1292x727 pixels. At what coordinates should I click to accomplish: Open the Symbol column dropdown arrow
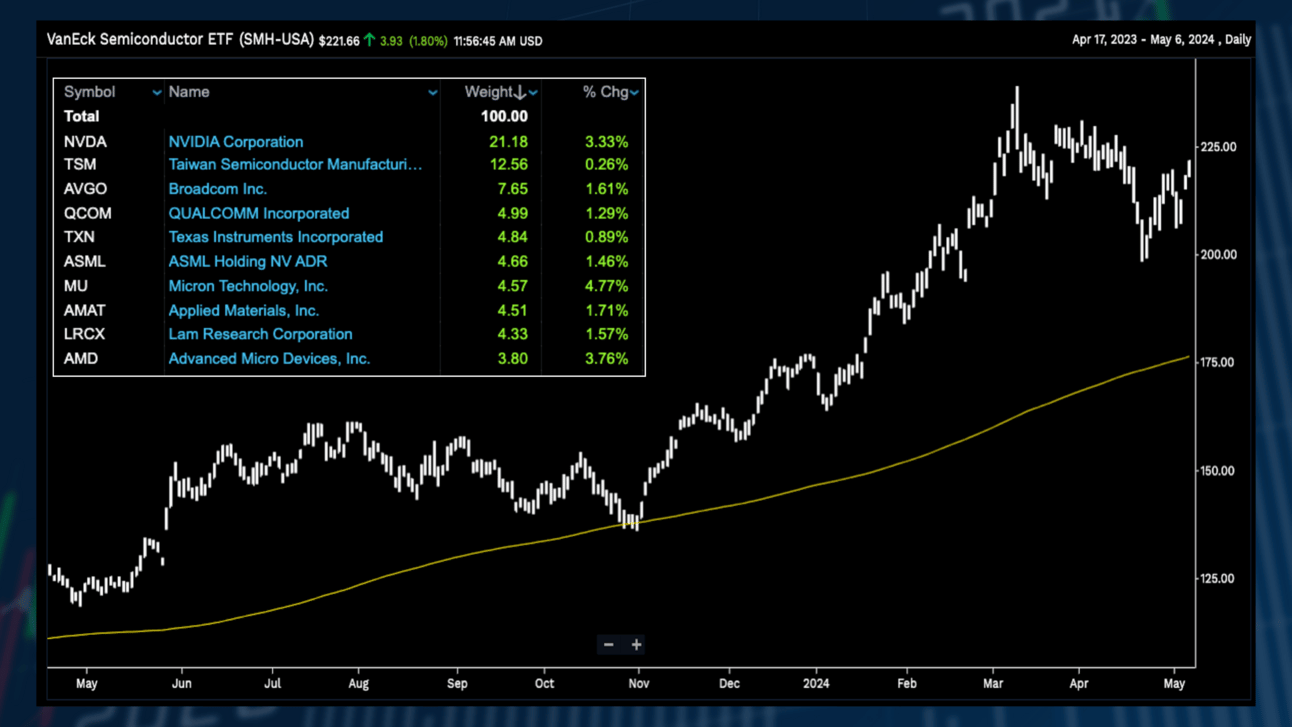tap(157, 93)
